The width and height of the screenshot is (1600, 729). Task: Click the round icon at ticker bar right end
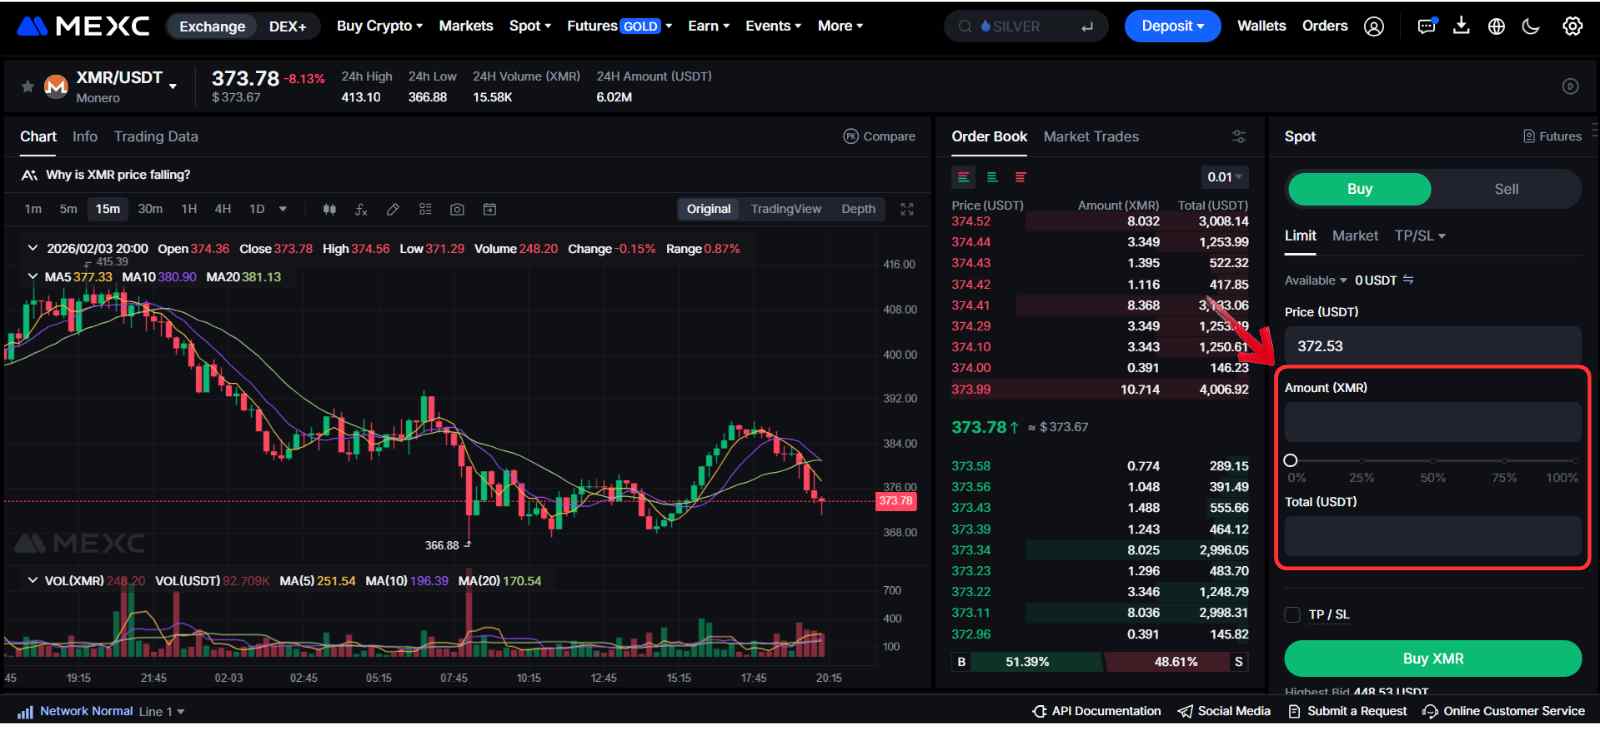tap(1570, 86)
